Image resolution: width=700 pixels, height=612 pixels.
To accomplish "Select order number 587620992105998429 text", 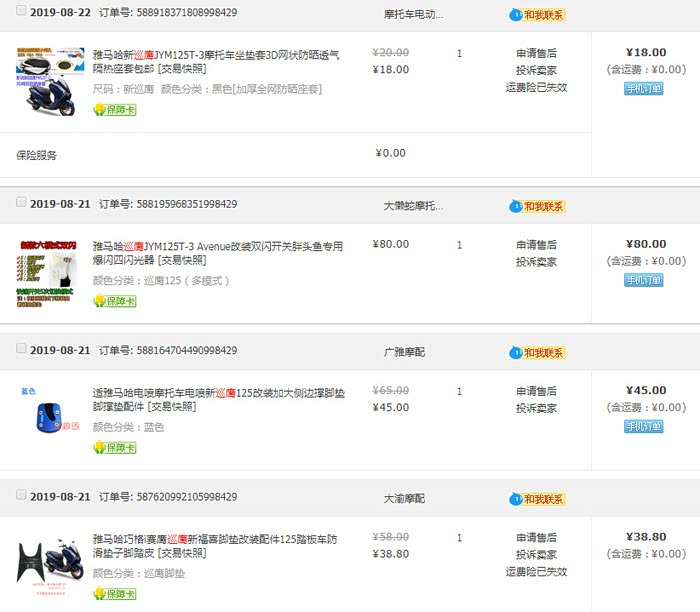I will [187, 497].
